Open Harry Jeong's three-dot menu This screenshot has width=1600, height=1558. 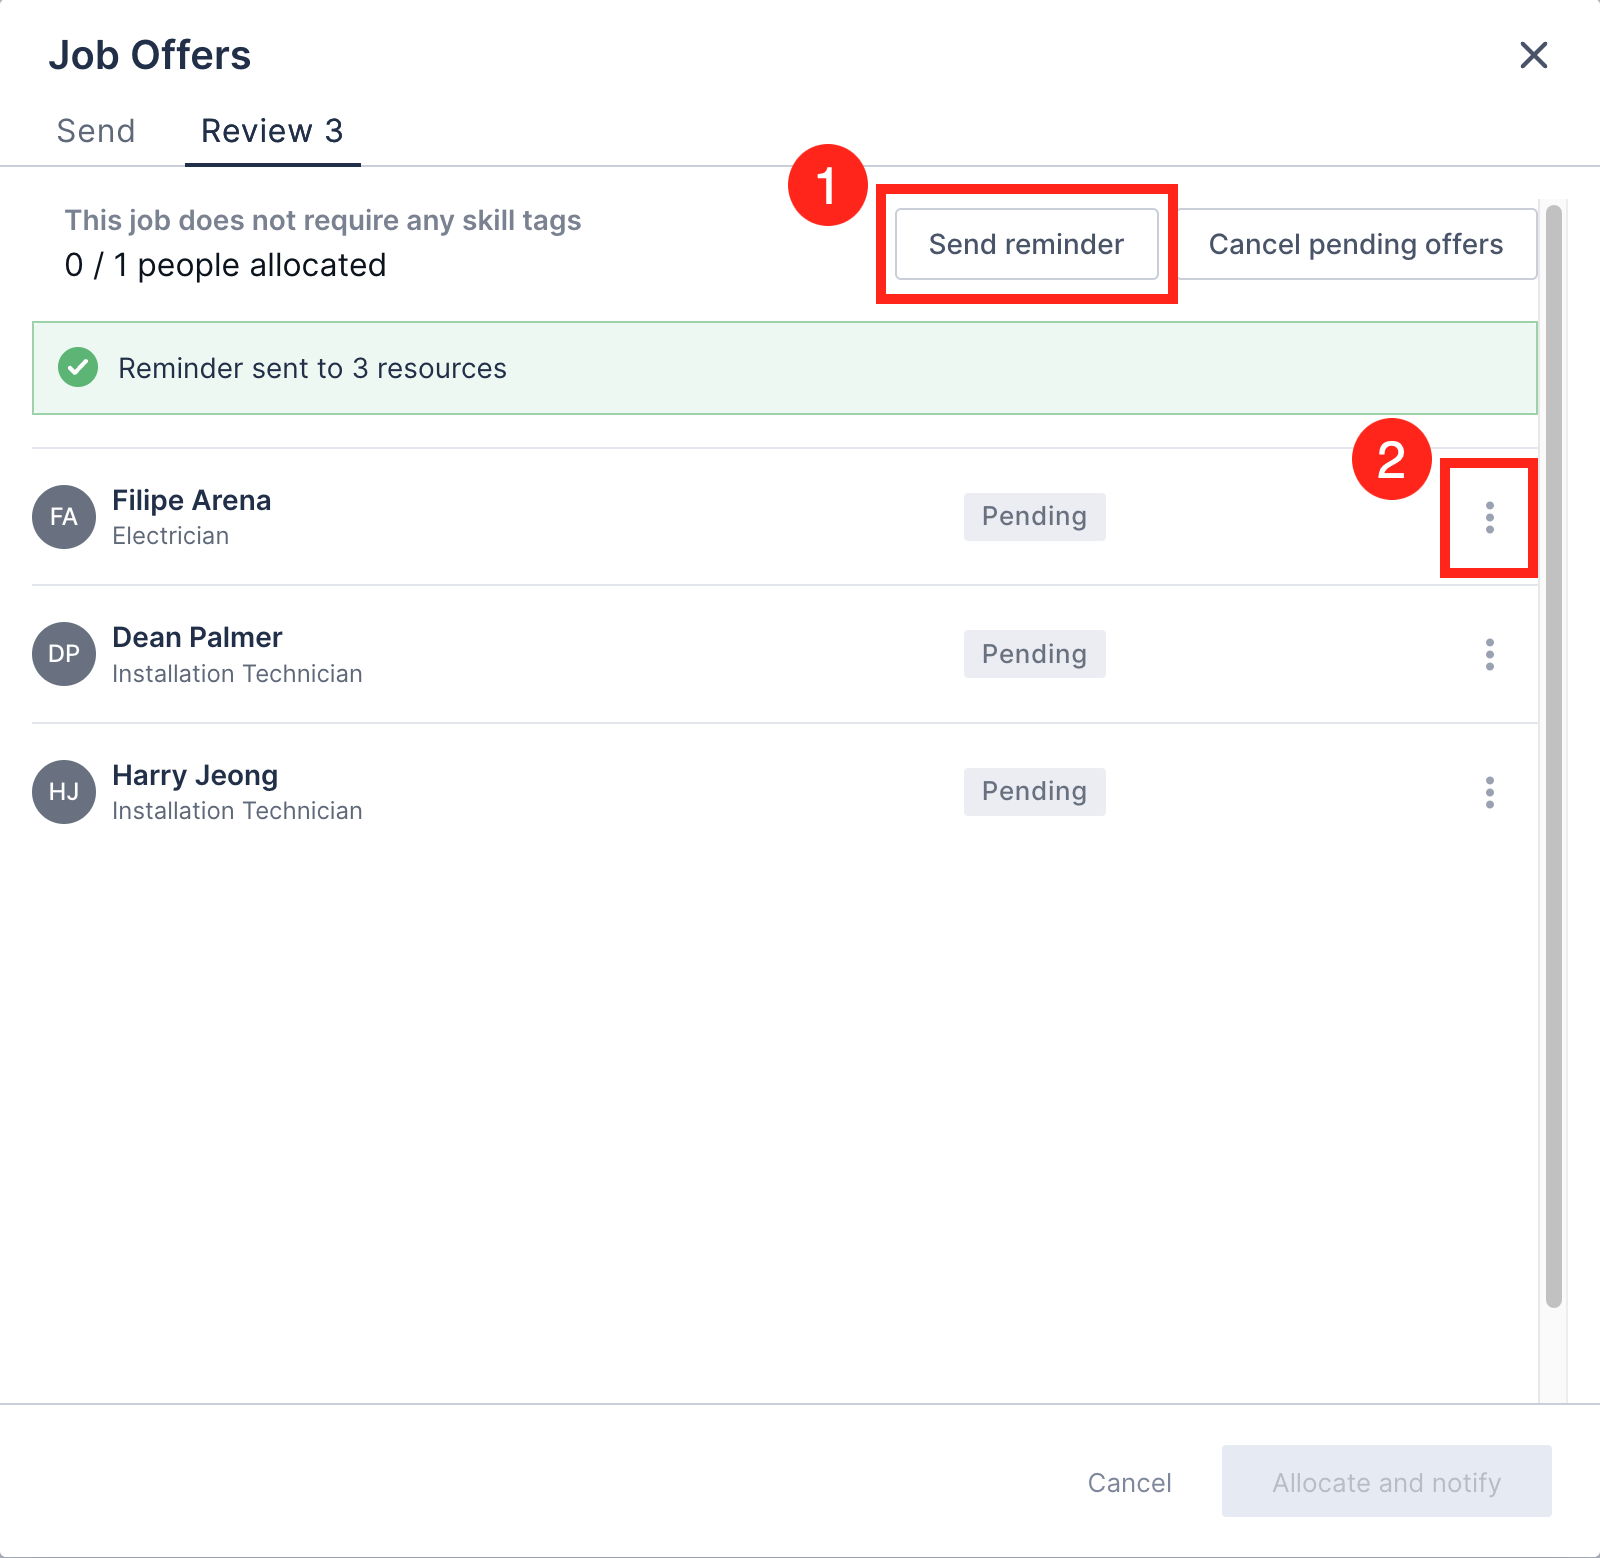(1489, 792)
